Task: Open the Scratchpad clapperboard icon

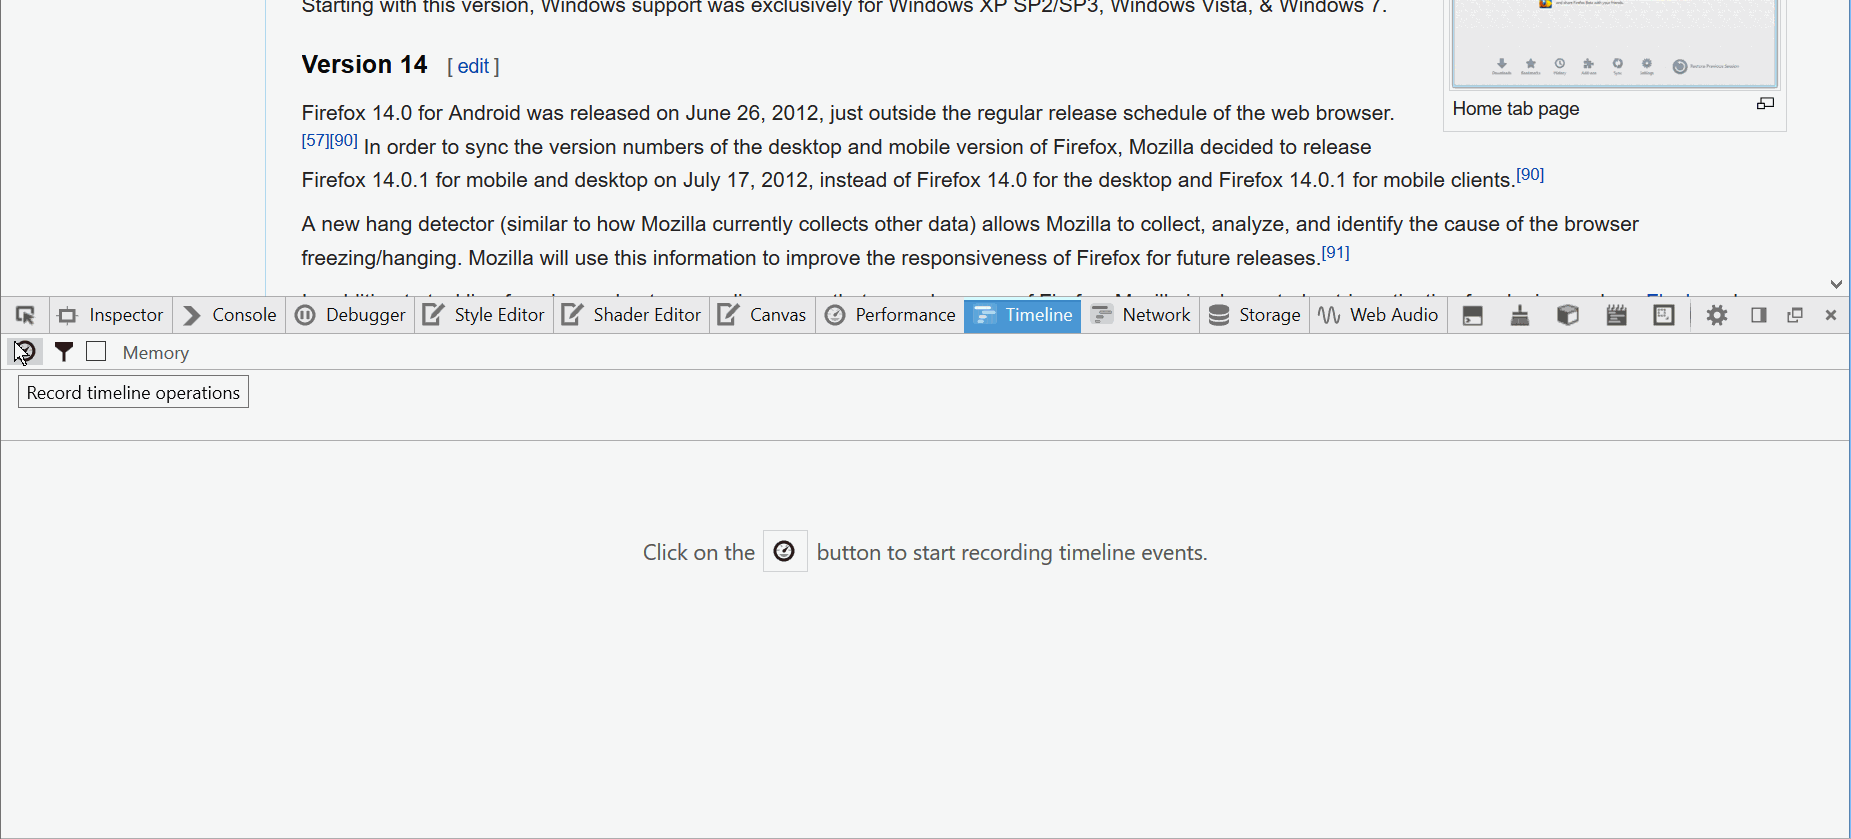Action: tap(1616, 316)
